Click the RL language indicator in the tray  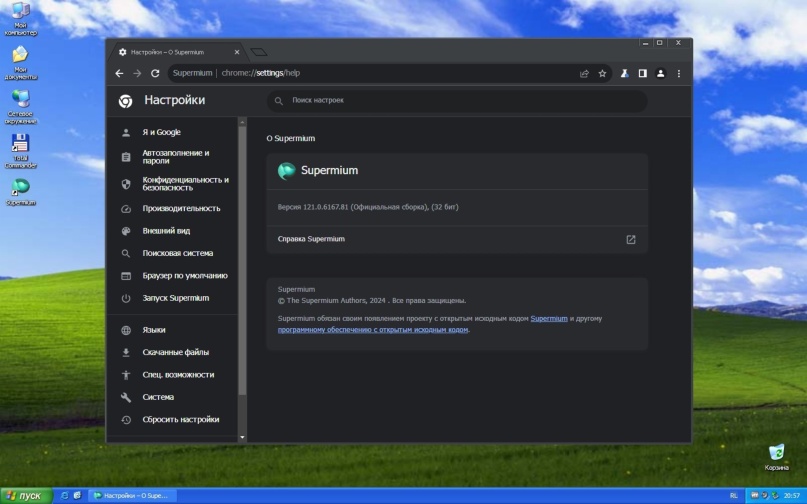pos(733,496)
